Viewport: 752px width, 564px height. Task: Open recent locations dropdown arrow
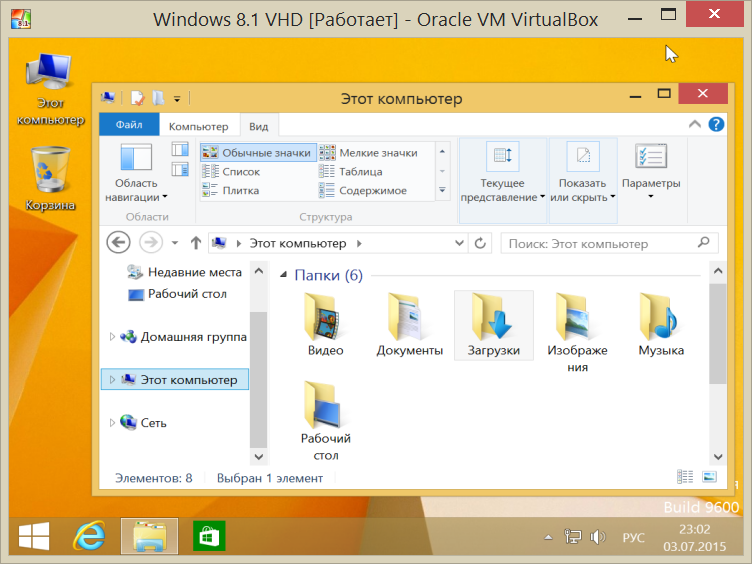coord(175,243)
